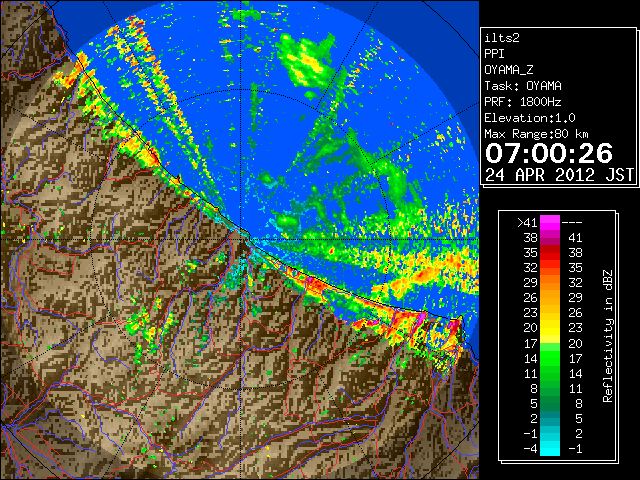
Task: Select the 'Task: OYAMA' line
Action: click(523, 86)
